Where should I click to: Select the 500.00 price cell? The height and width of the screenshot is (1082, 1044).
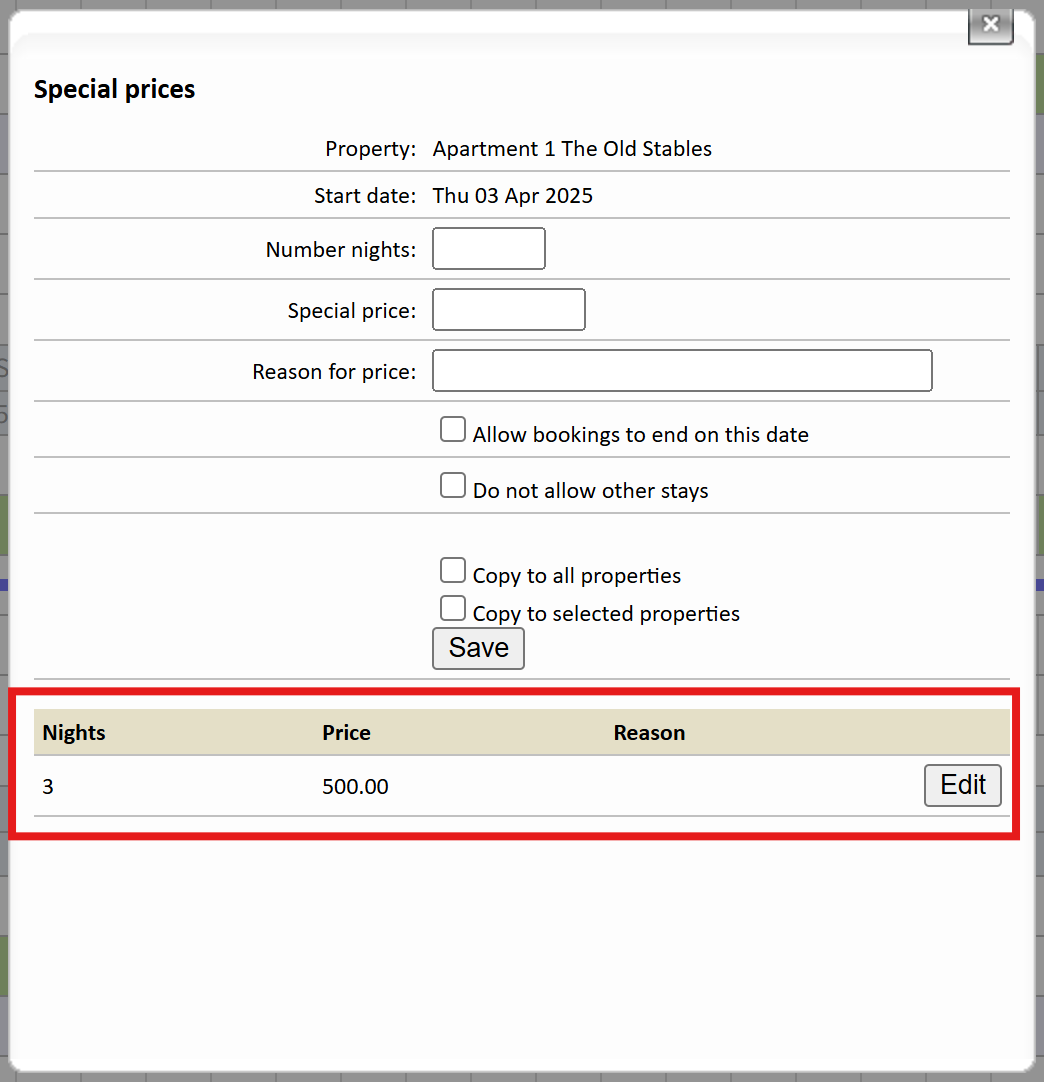click(x=355, y=787)
